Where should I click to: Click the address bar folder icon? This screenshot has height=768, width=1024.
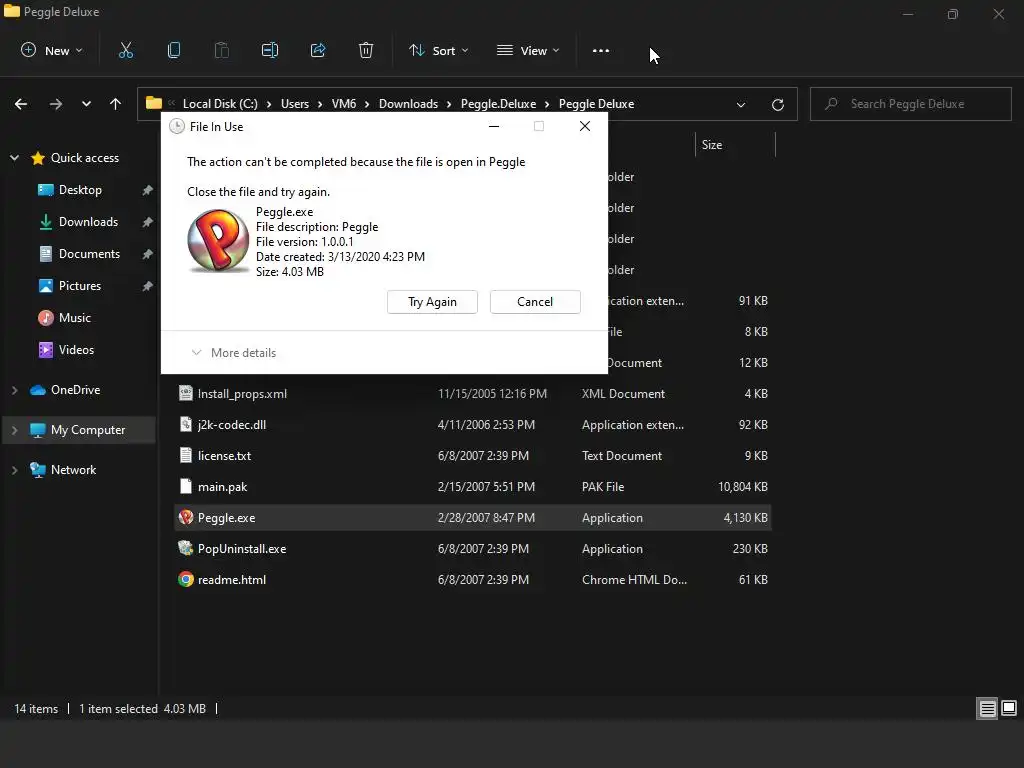153,103
